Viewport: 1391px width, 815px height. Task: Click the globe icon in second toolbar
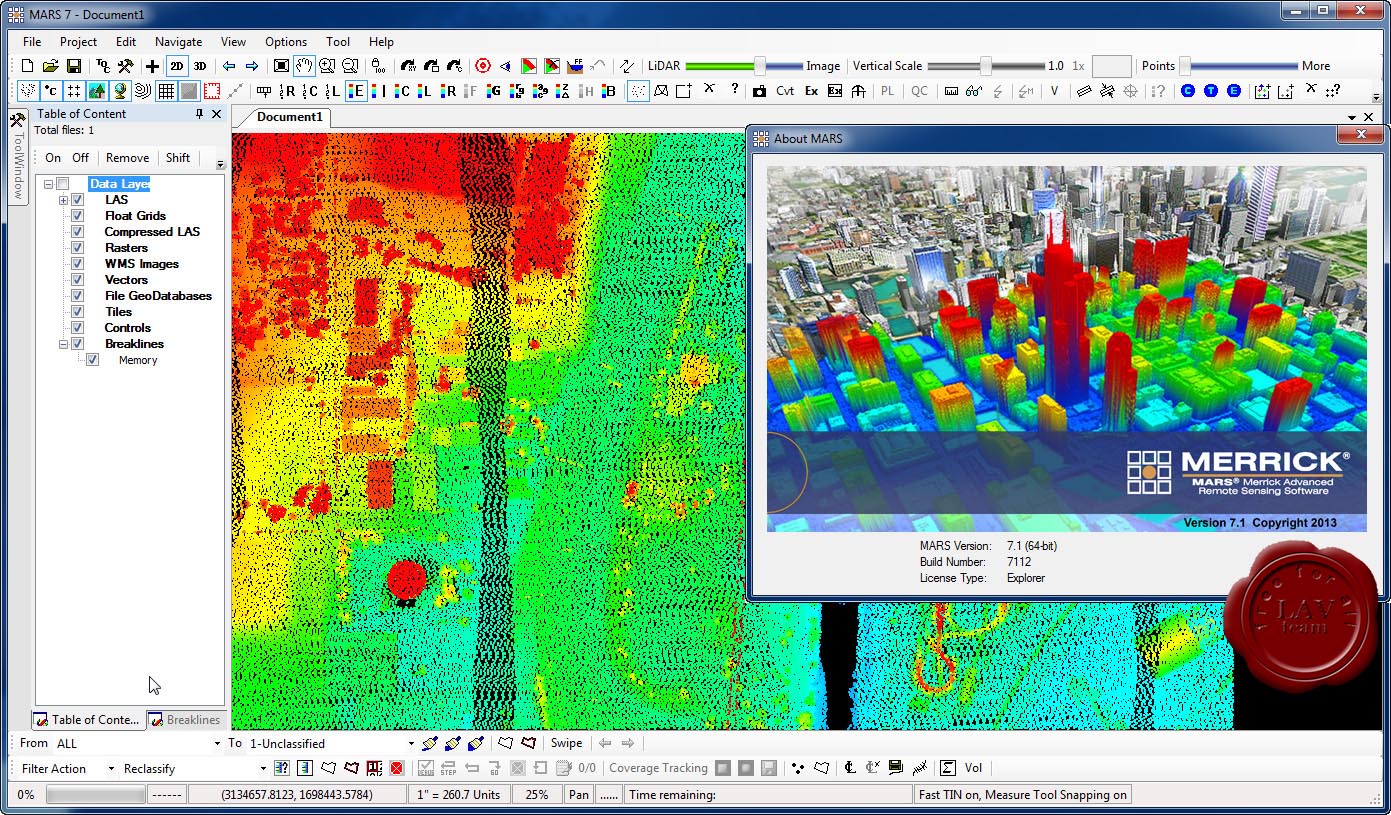point(120,91)
